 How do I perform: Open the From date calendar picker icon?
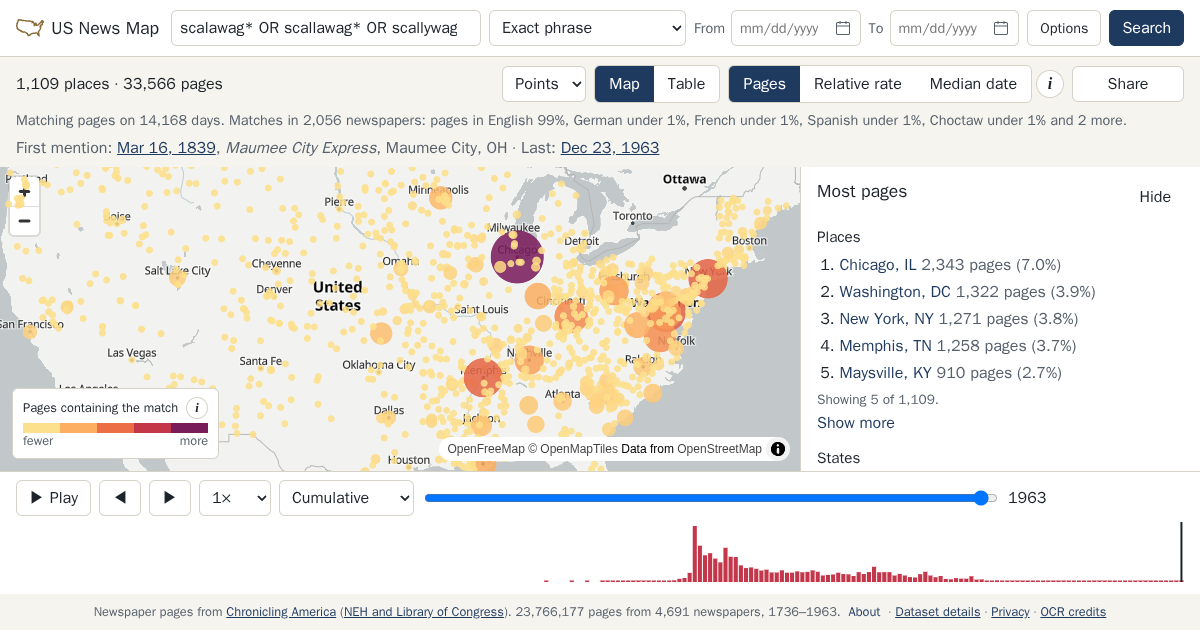tap(843, 28)
